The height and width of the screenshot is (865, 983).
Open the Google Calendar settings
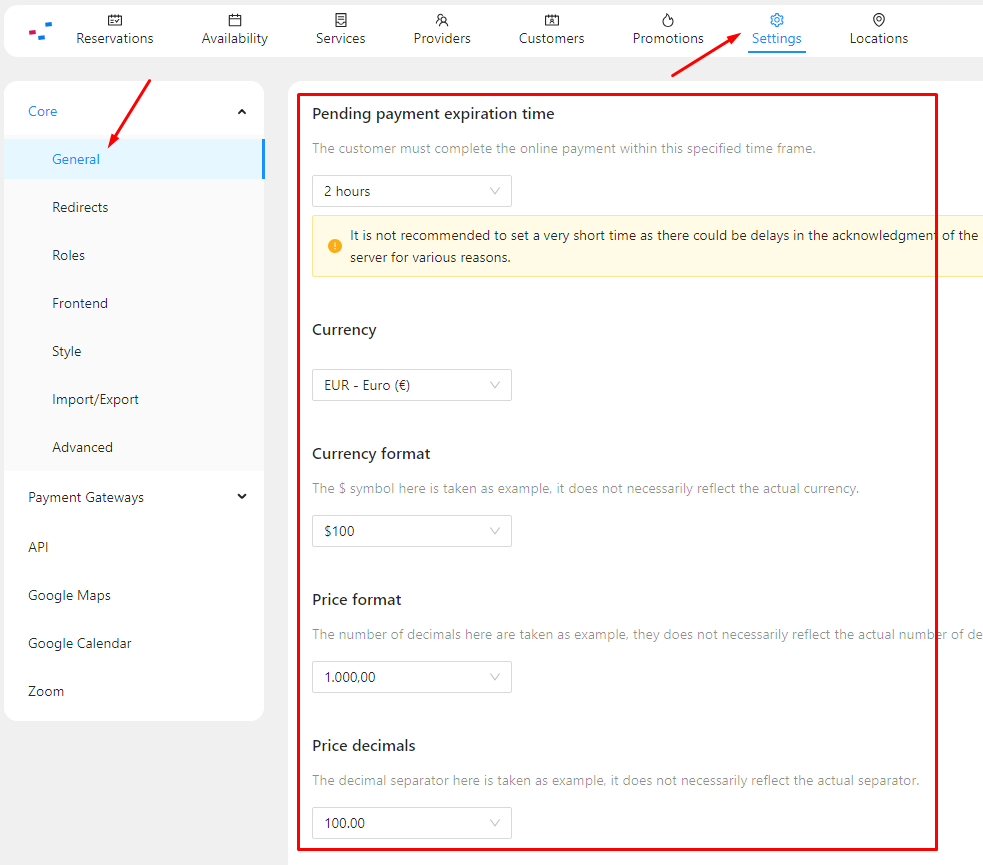point(79,643)
